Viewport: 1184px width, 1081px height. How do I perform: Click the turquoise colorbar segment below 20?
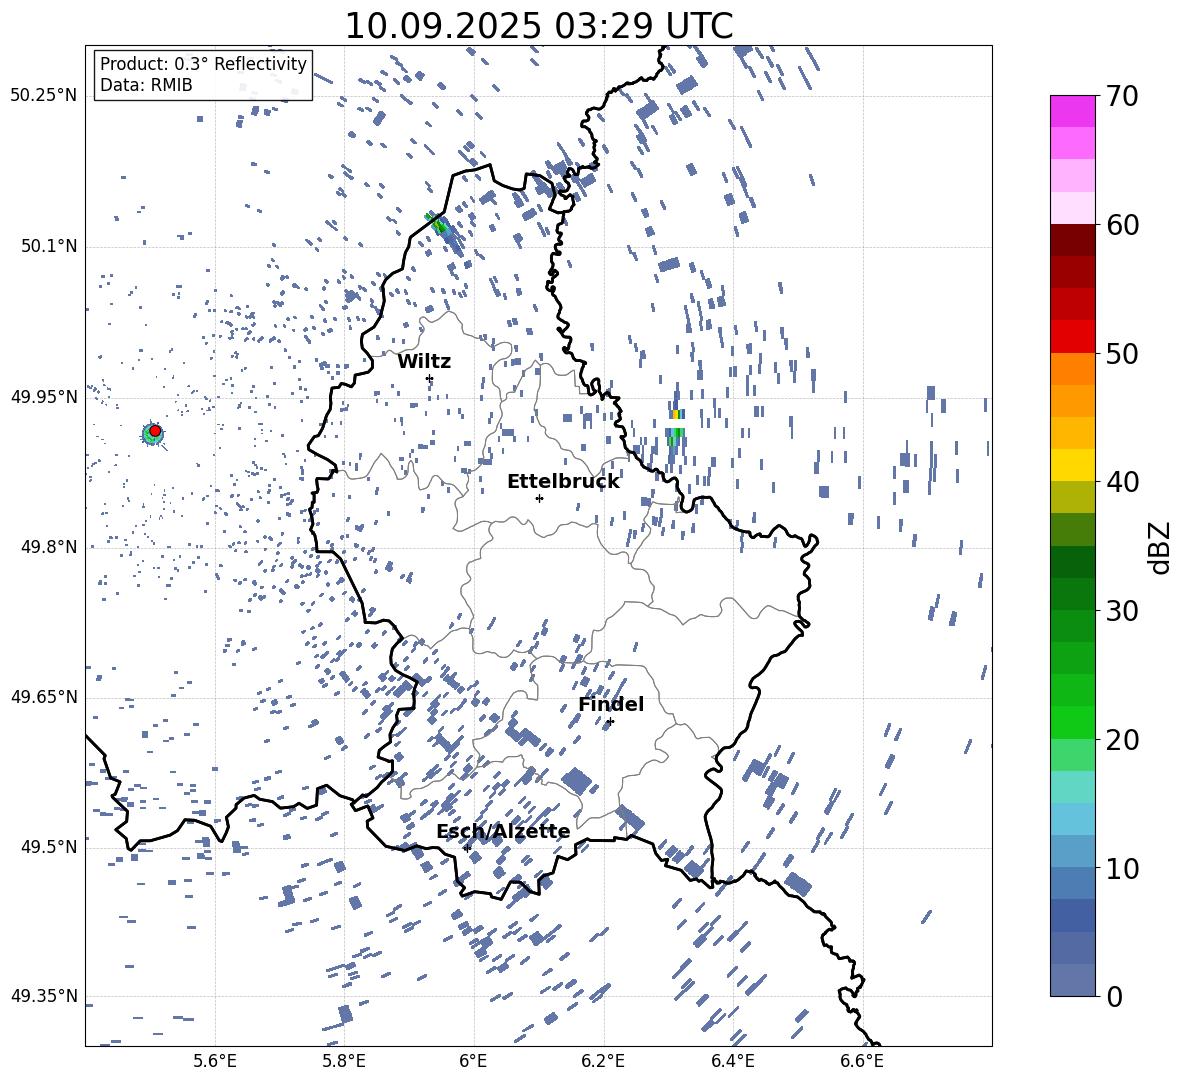(1072, 787)
